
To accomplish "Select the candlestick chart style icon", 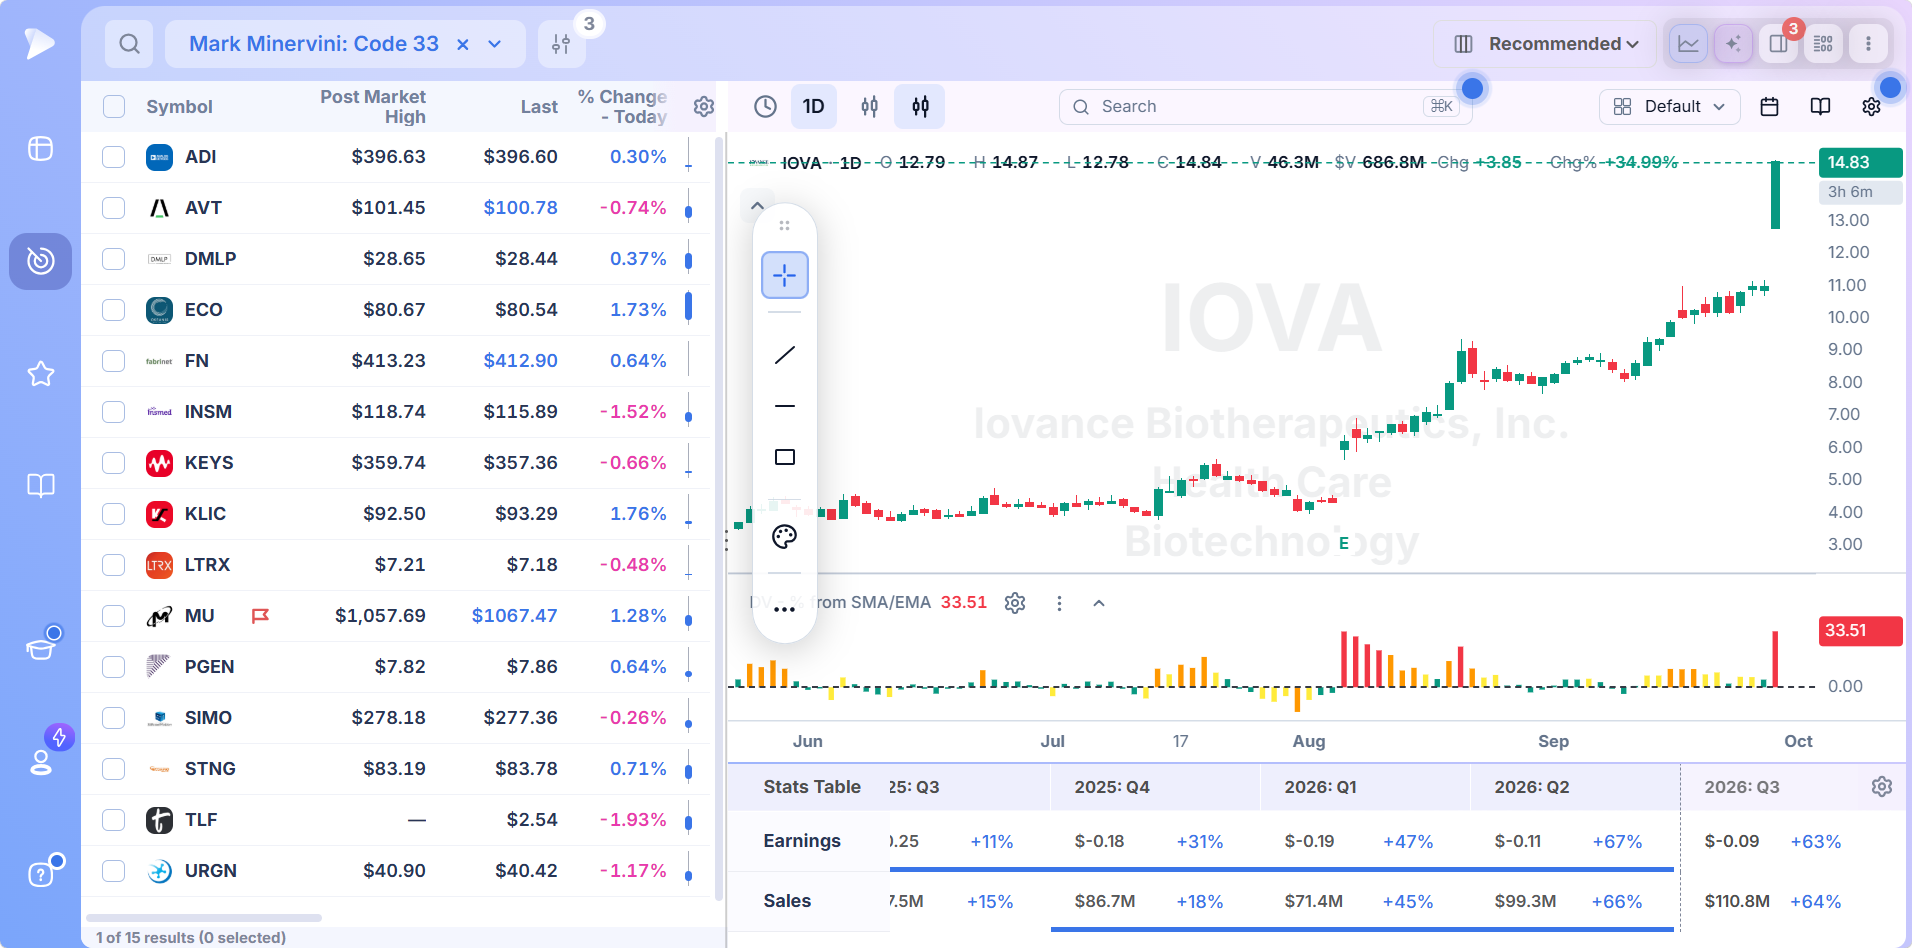I will coord(920,107).
